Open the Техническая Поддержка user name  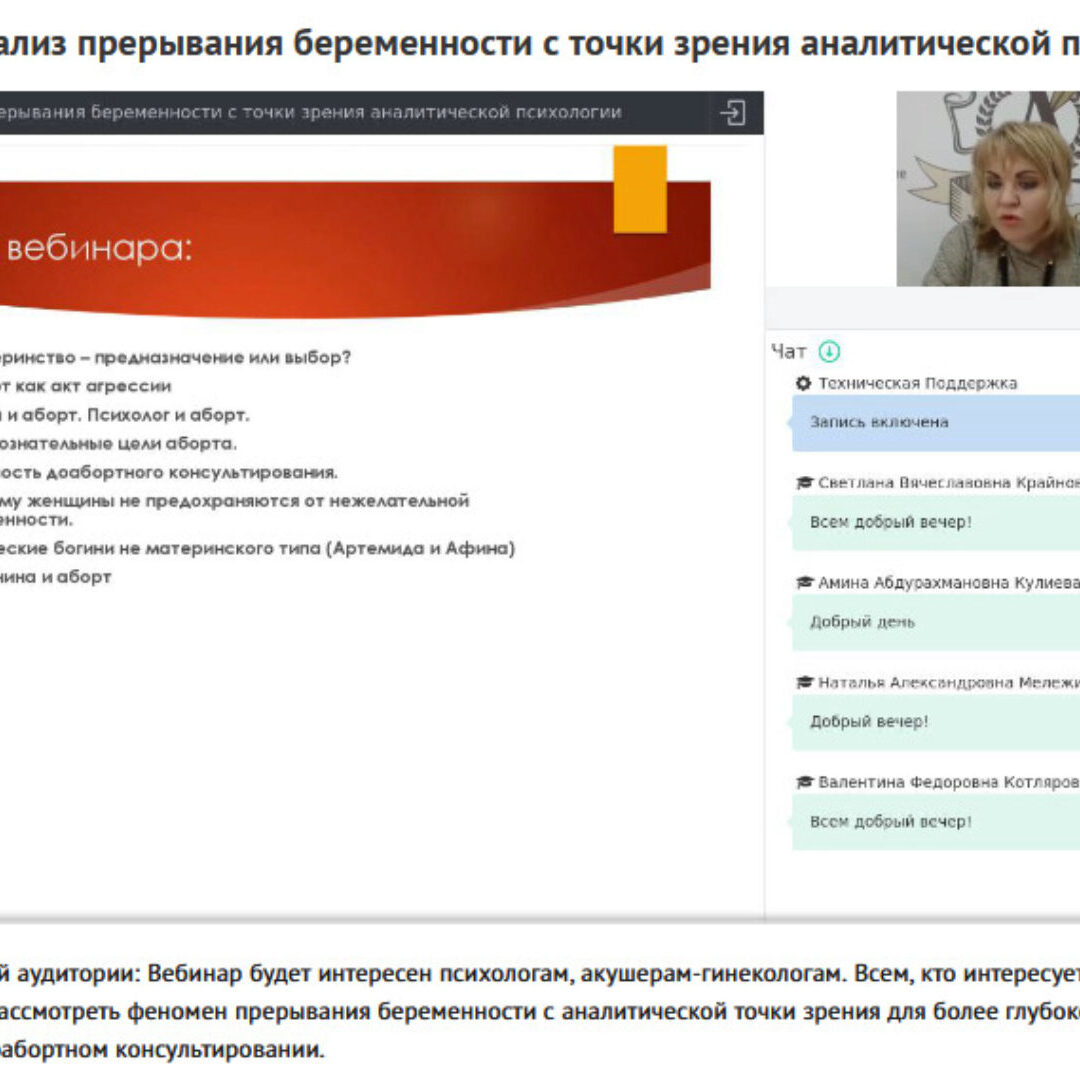917,383
